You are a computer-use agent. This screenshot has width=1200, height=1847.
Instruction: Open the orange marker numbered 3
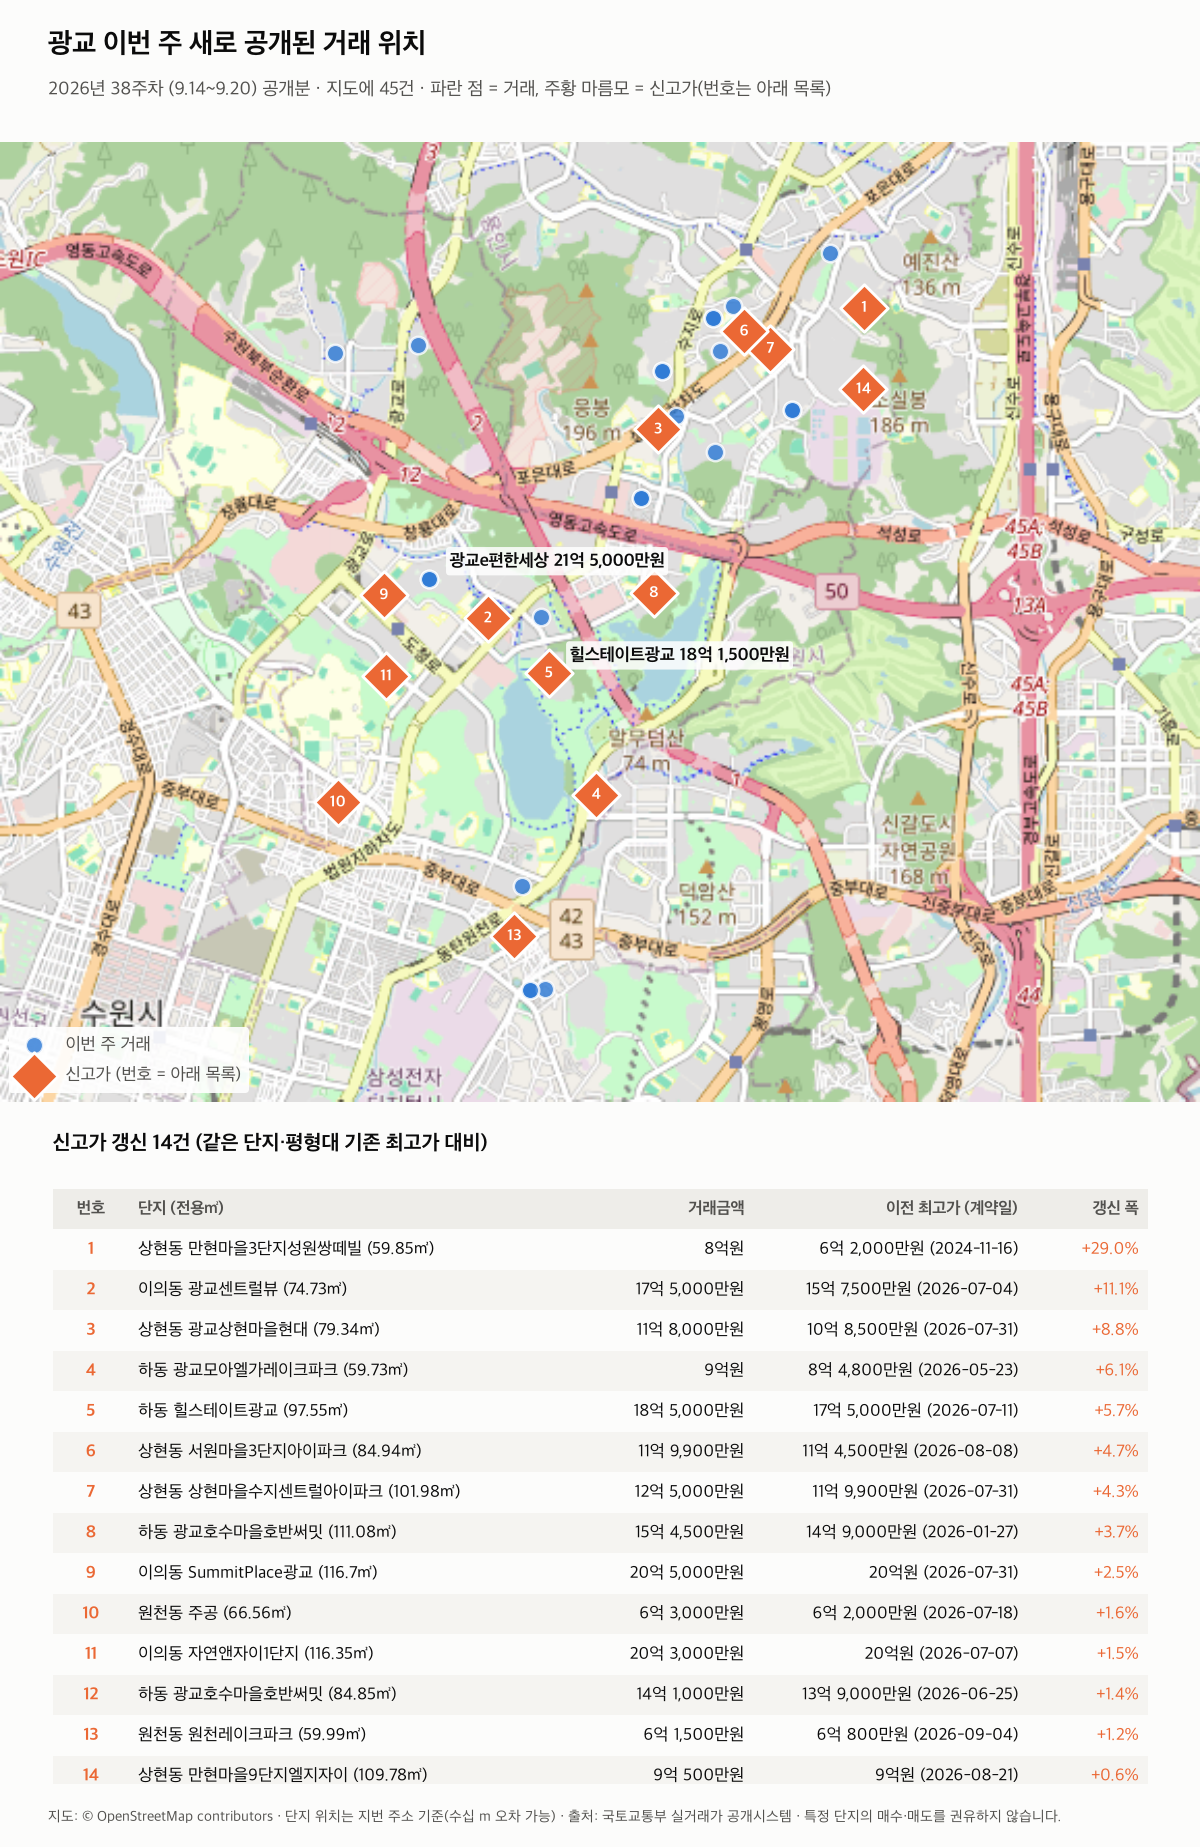(657, 428)
